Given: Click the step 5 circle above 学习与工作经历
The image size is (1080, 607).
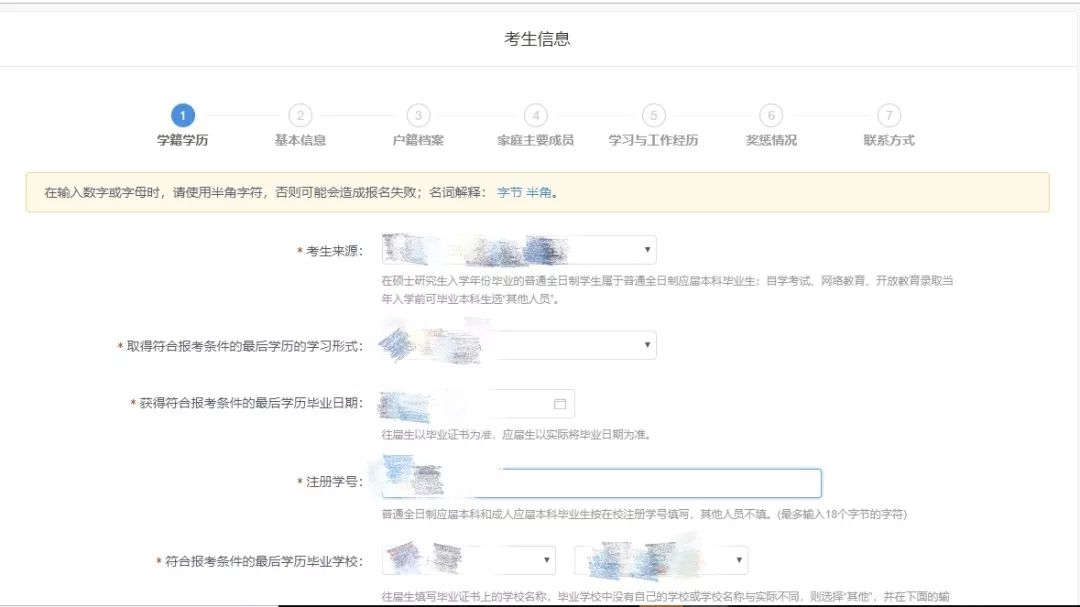Looking at the screenshot, I should click(655, 116).
